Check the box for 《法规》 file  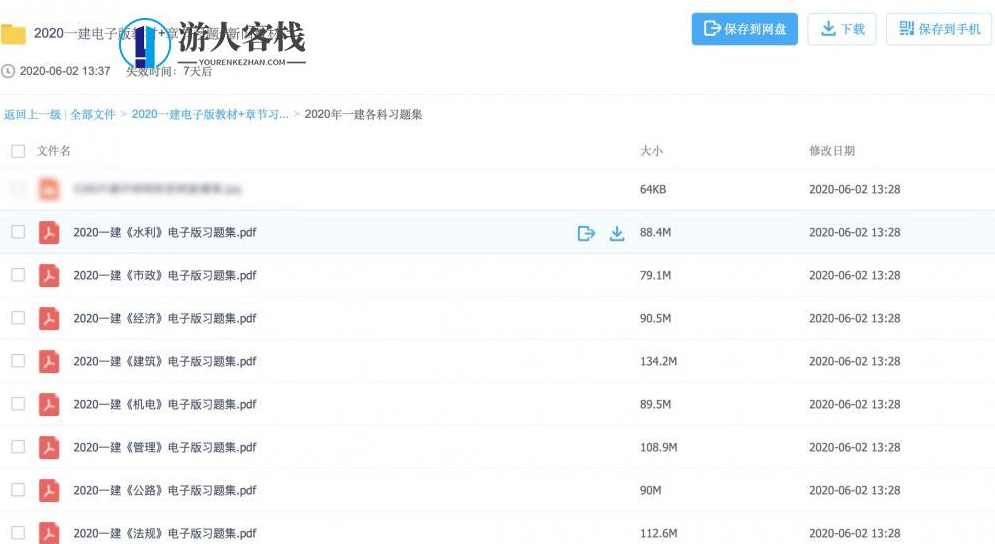[x=18, y=533]
